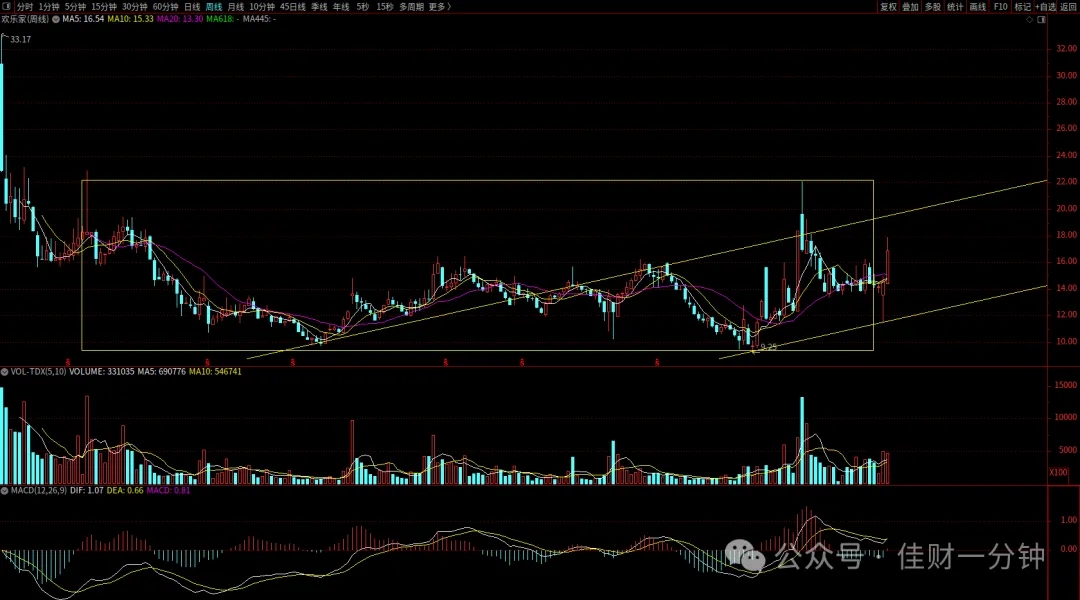This screenshot has height=600, width=1080.
Task: Select the 5秒 period tab
Action: point(363,7)
